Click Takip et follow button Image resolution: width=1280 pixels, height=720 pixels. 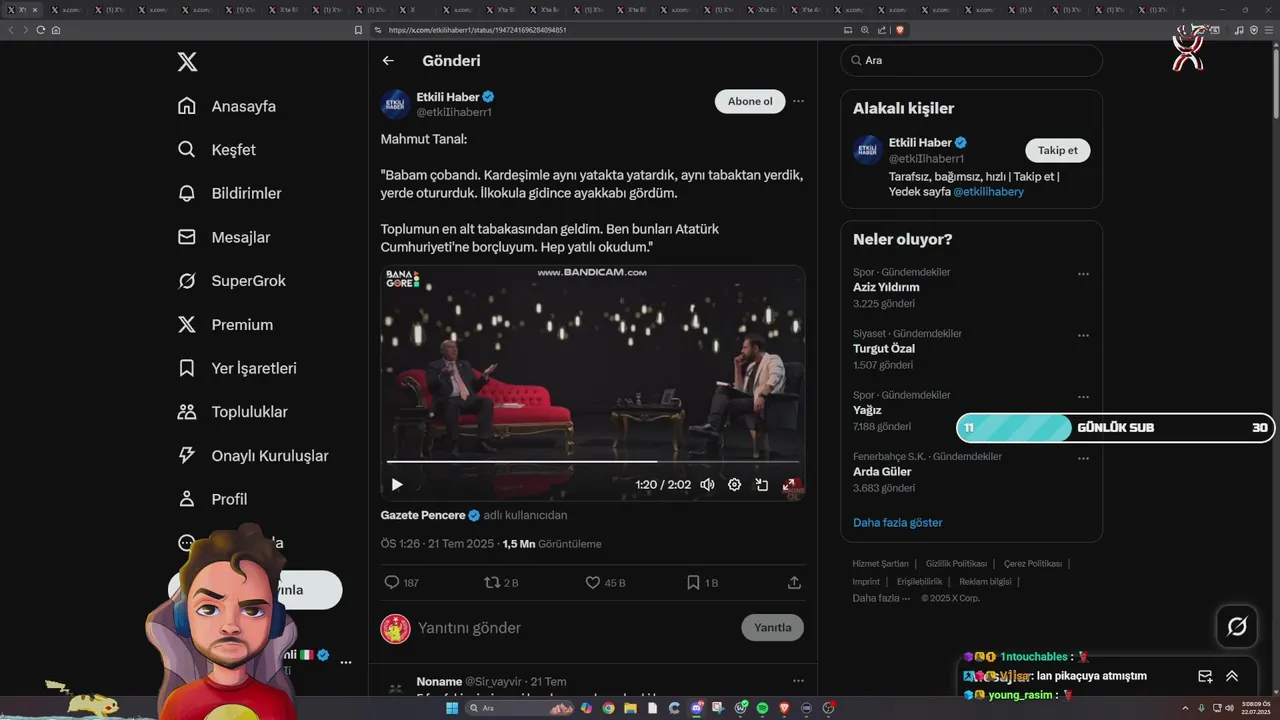tap(1057, 150)
